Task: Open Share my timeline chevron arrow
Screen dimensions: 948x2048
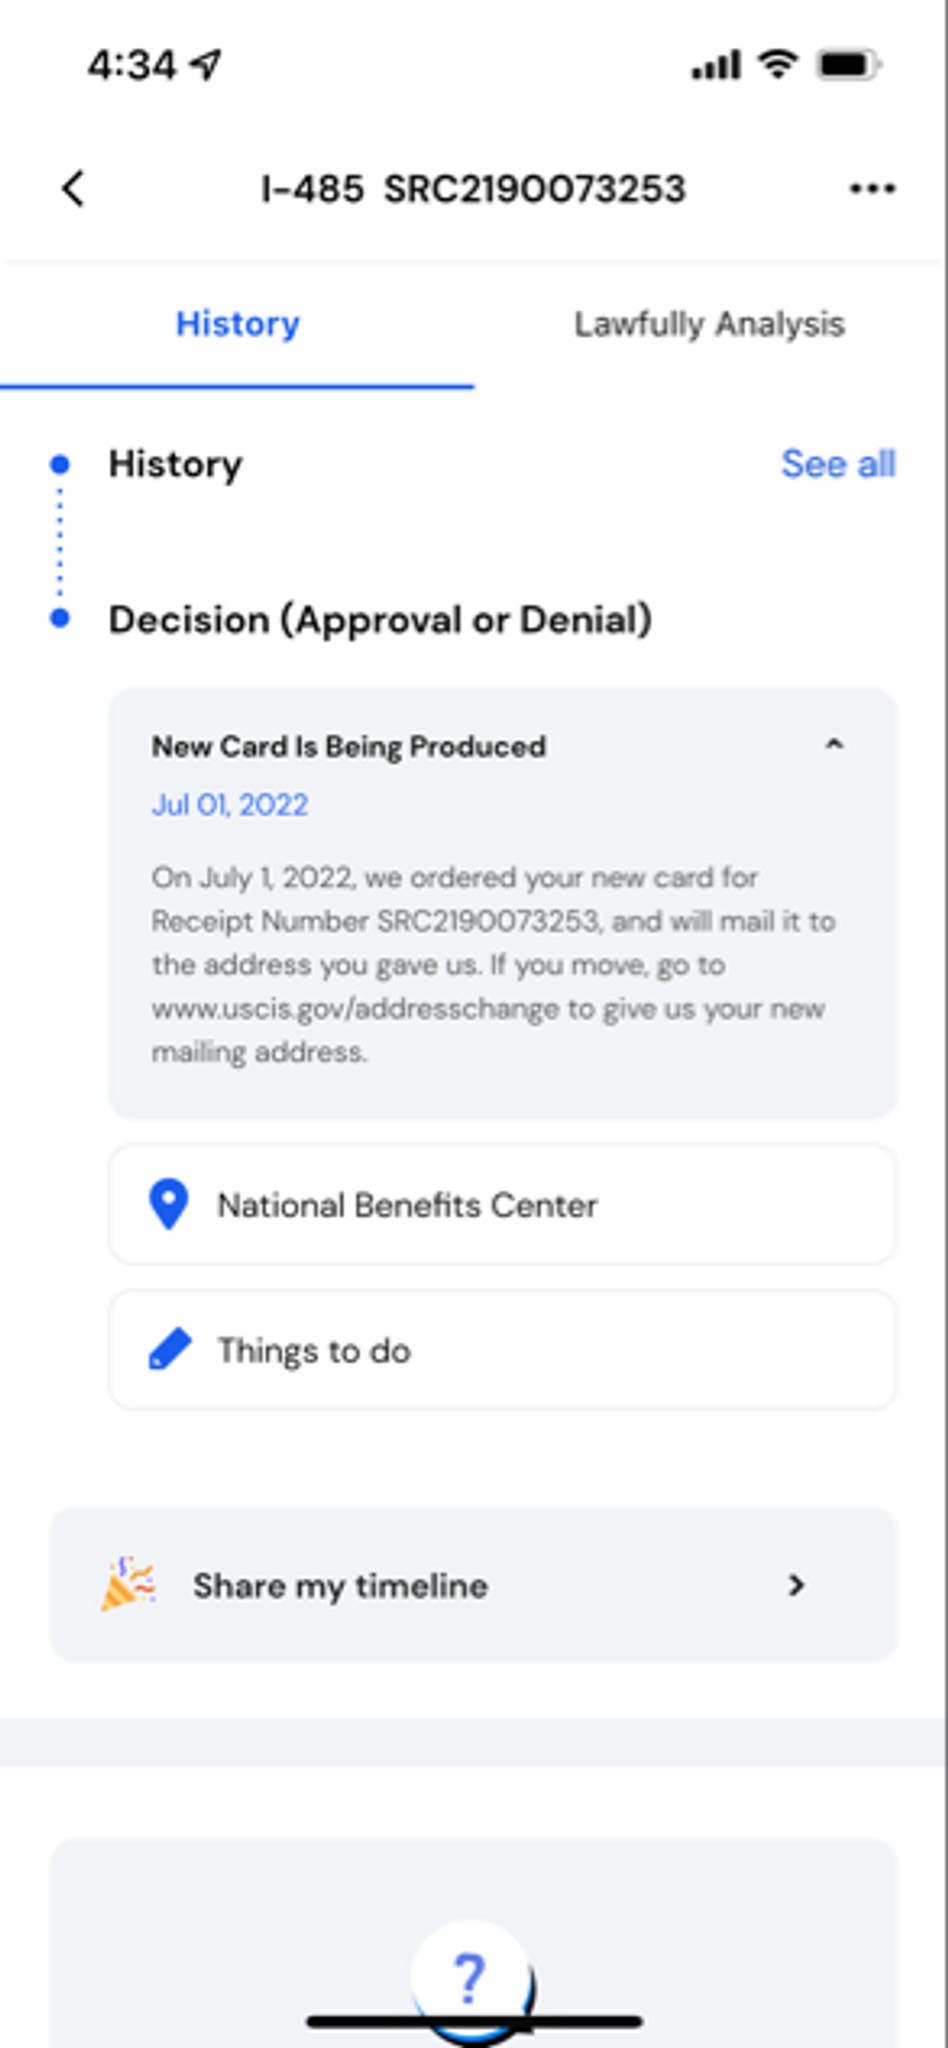Action: [x=796, y=1585]
